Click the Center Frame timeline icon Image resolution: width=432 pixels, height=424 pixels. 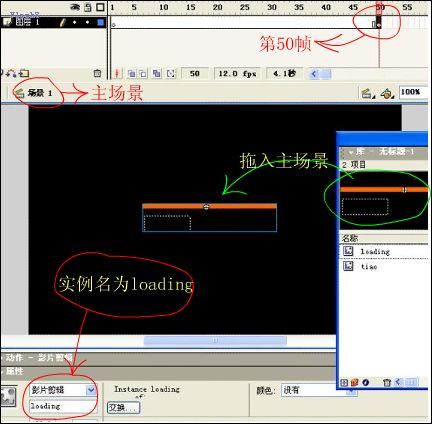coord(117,73)
